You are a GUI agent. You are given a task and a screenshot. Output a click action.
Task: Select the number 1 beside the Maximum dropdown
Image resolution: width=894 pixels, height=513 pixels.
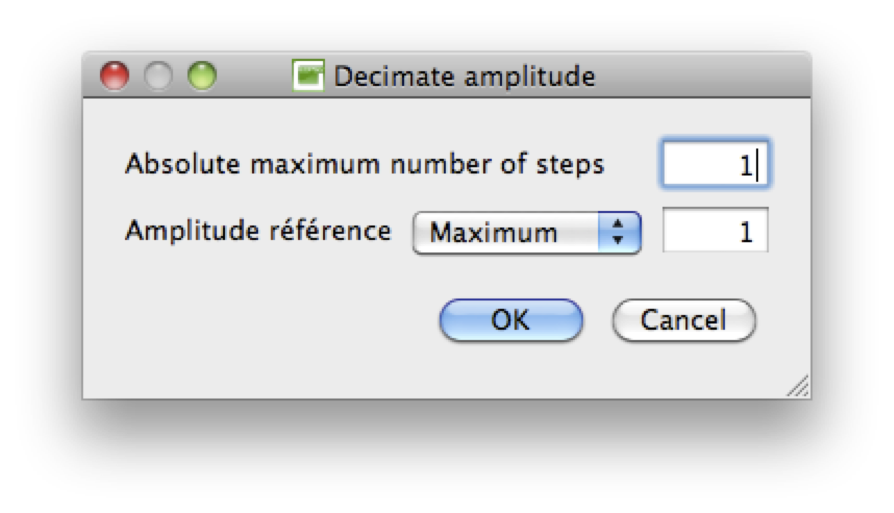click(744, 233)
